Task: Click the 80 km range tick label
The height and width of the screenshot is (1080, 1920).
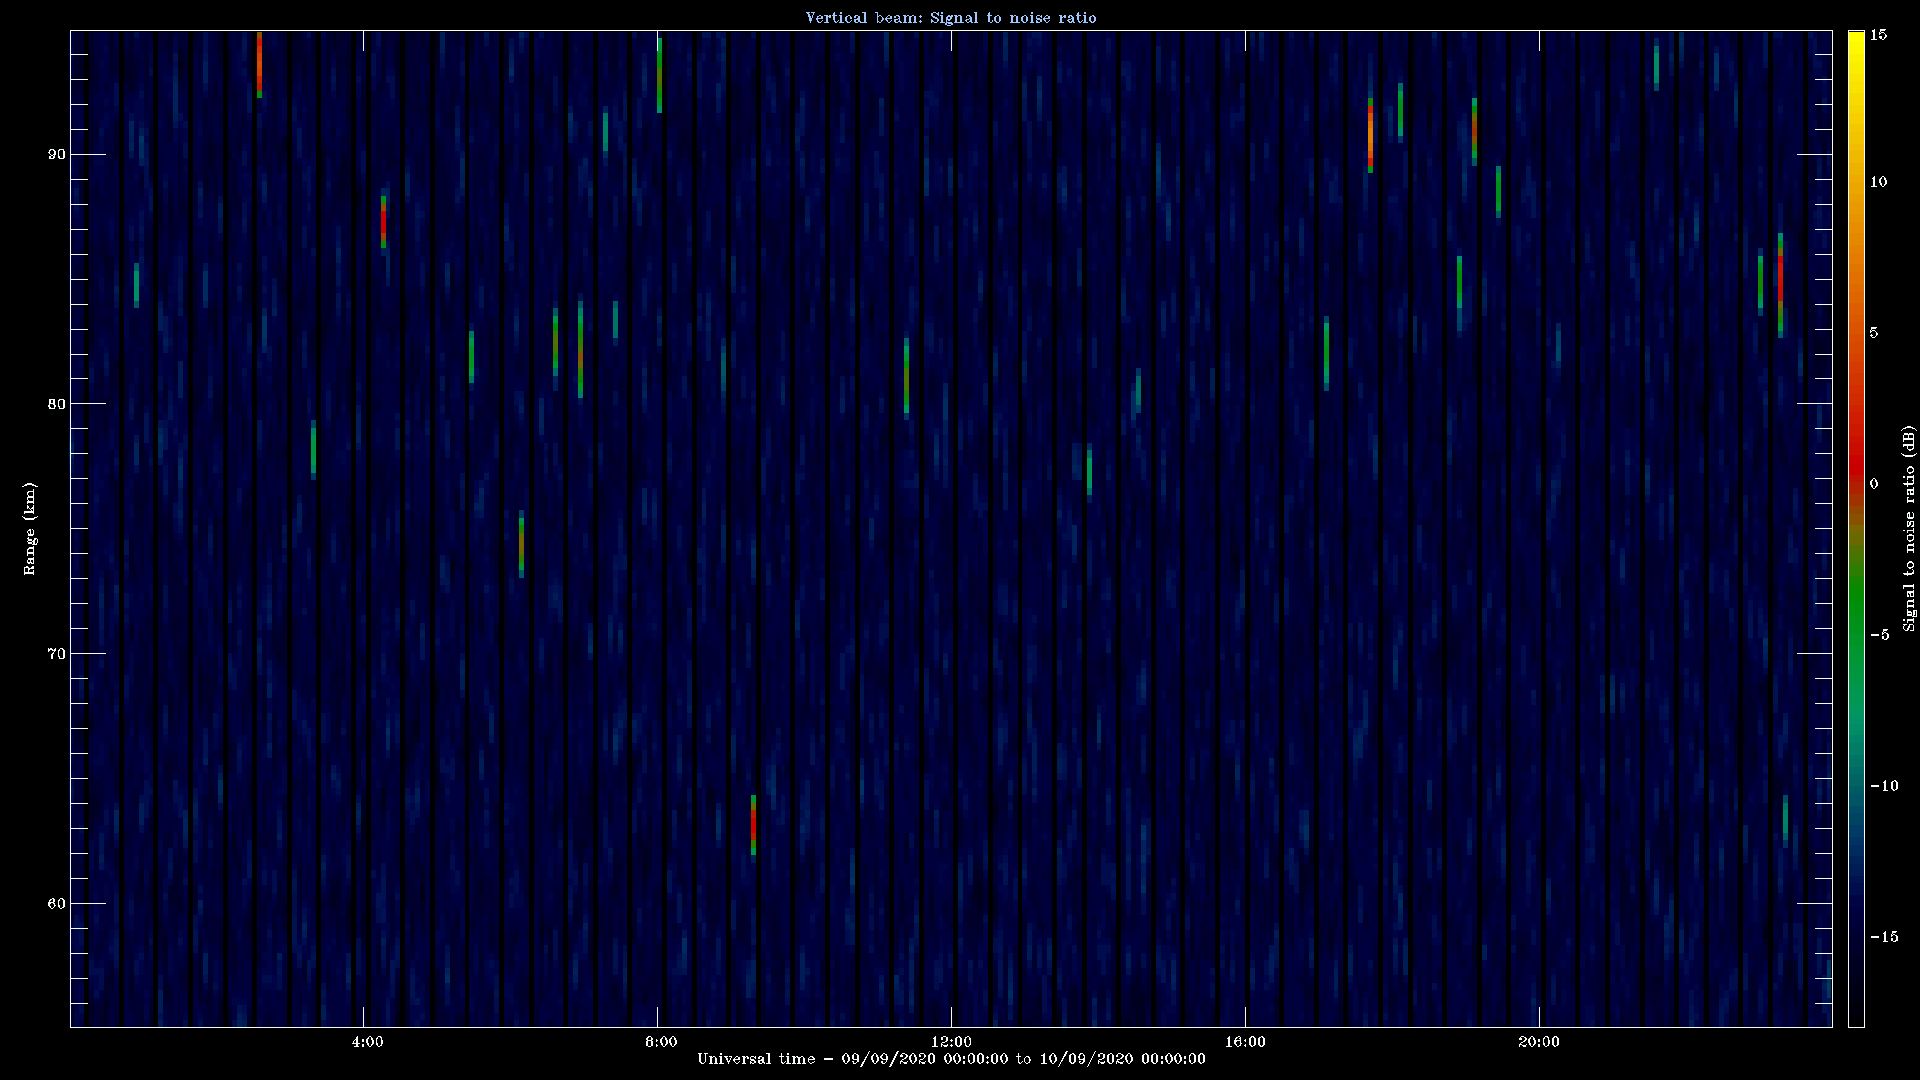Action: 56,404
